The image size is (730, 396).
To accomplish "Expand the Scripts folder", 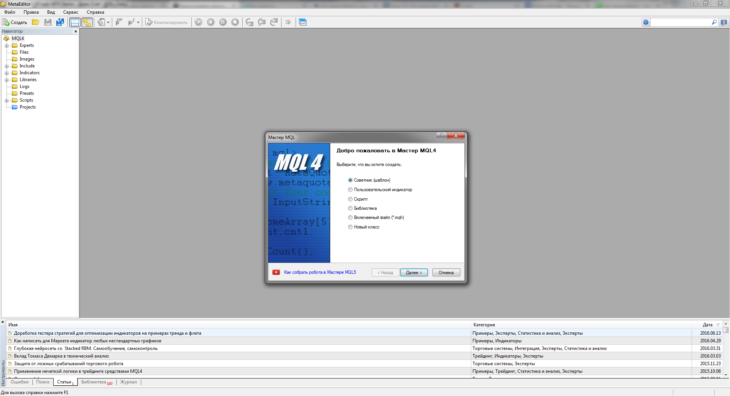I will click(7, 100).
